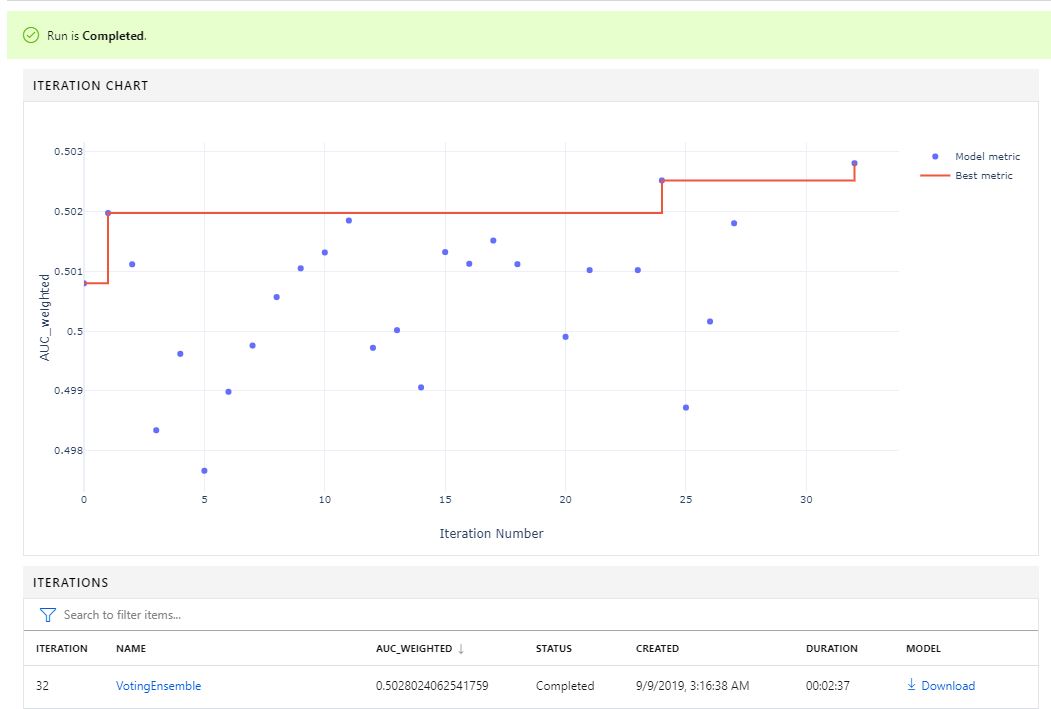Select the data point at iteration 11
The width and height of the screenshot is (1051, 709).
coord(349,220)
